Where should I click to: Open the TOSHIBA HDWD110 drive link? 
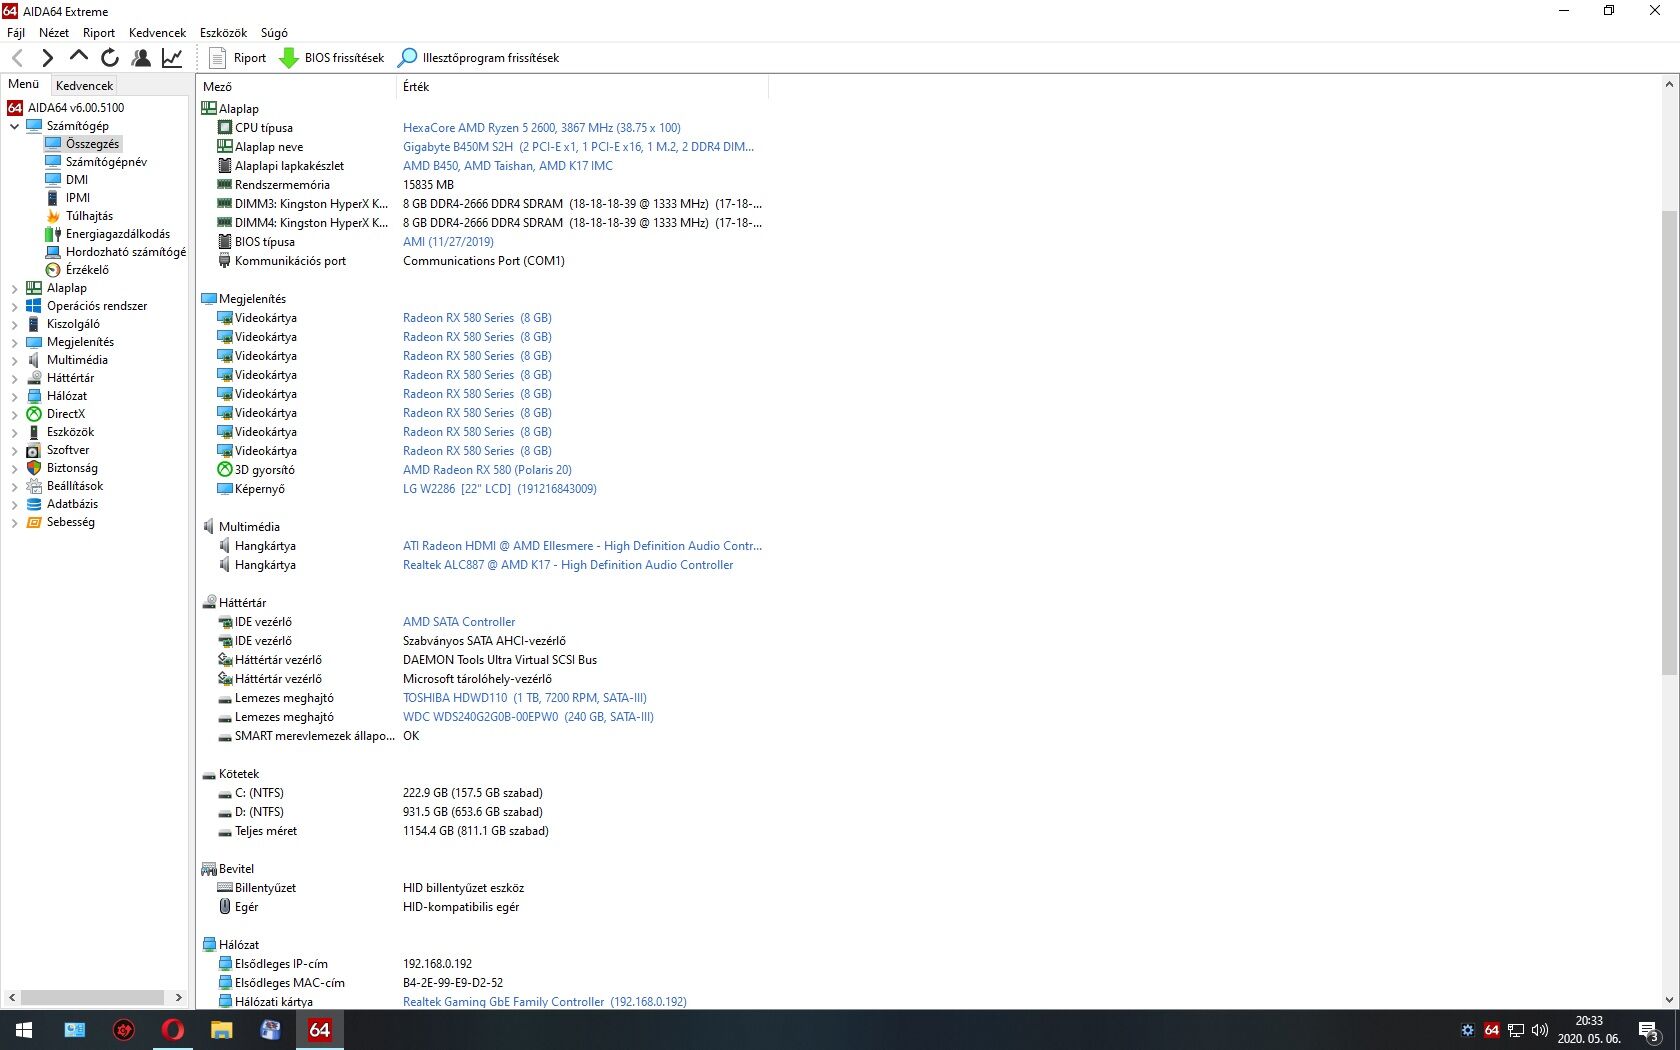click(x=524, y=698)
